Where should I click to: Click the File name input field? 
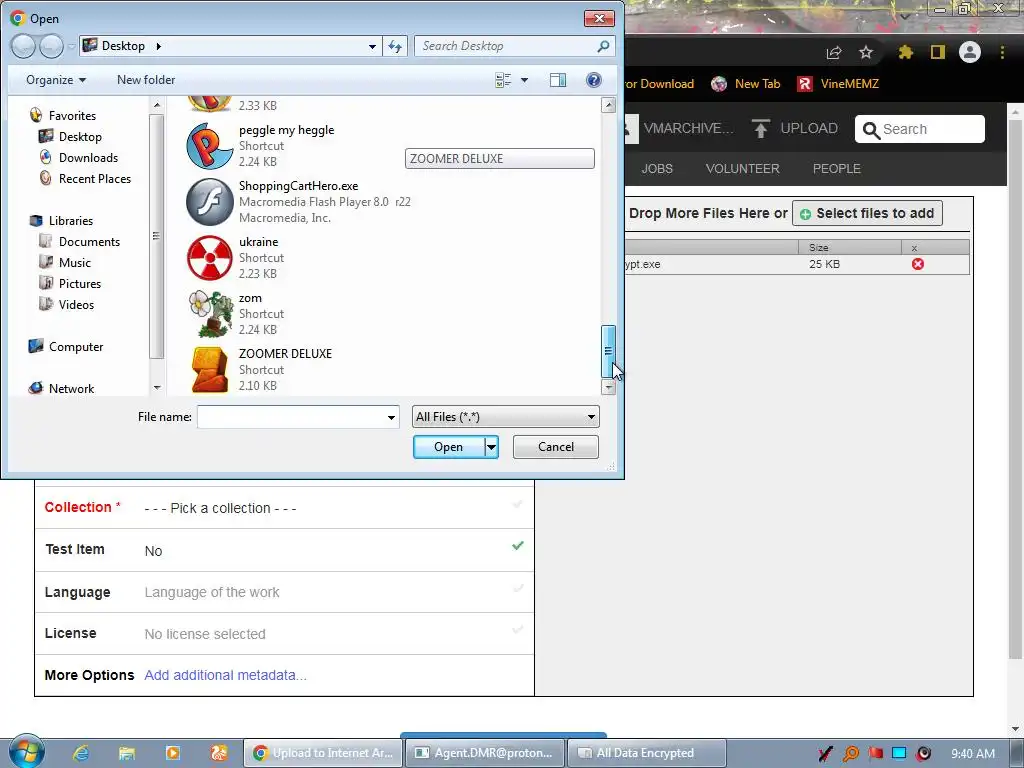291,417
